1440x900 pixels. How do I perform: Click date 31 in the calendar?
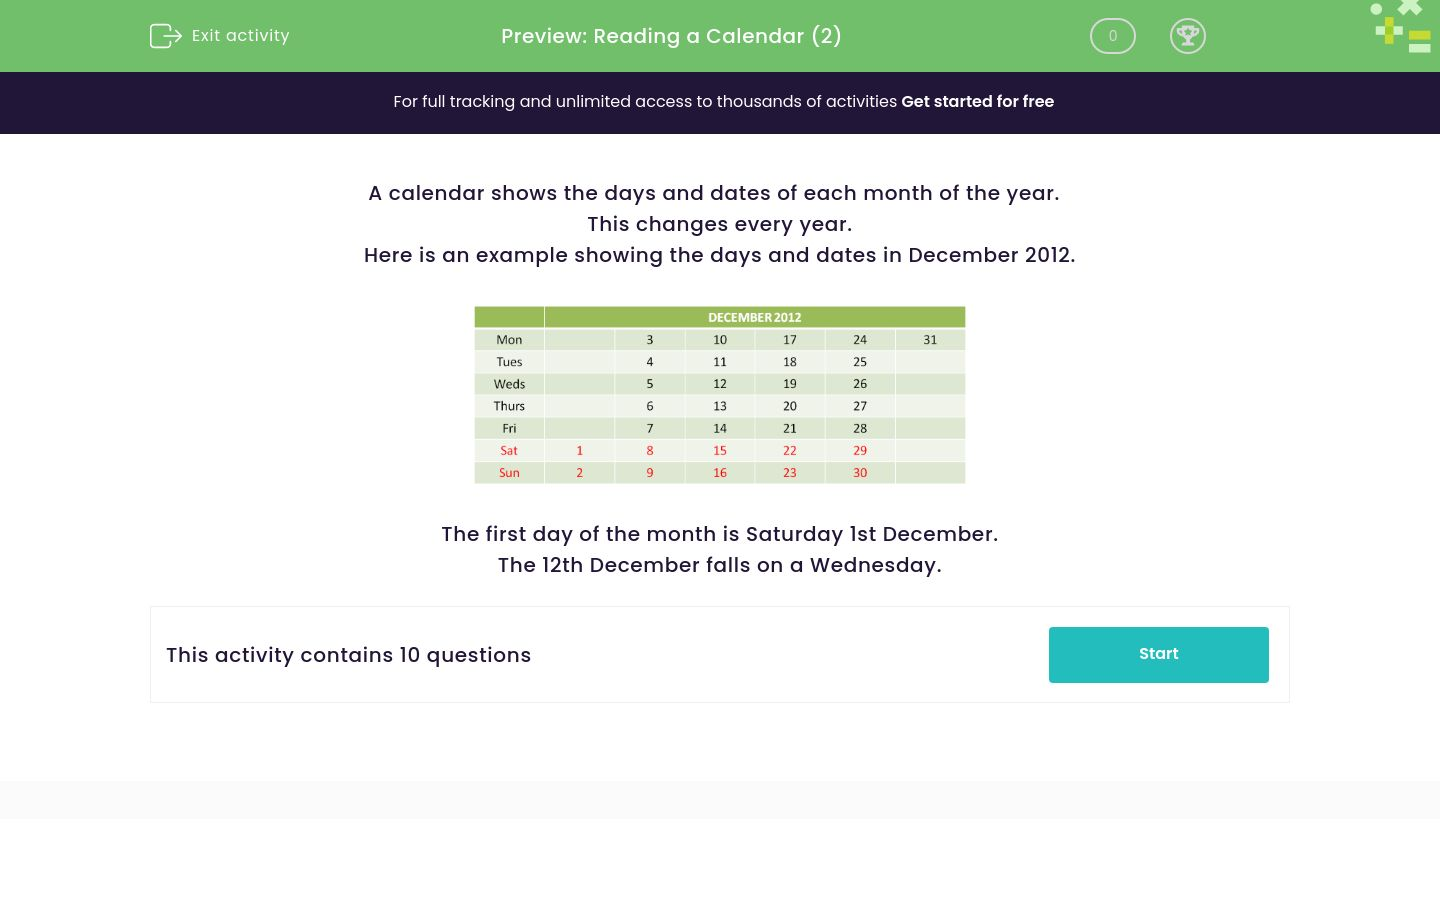coord(930,339)
